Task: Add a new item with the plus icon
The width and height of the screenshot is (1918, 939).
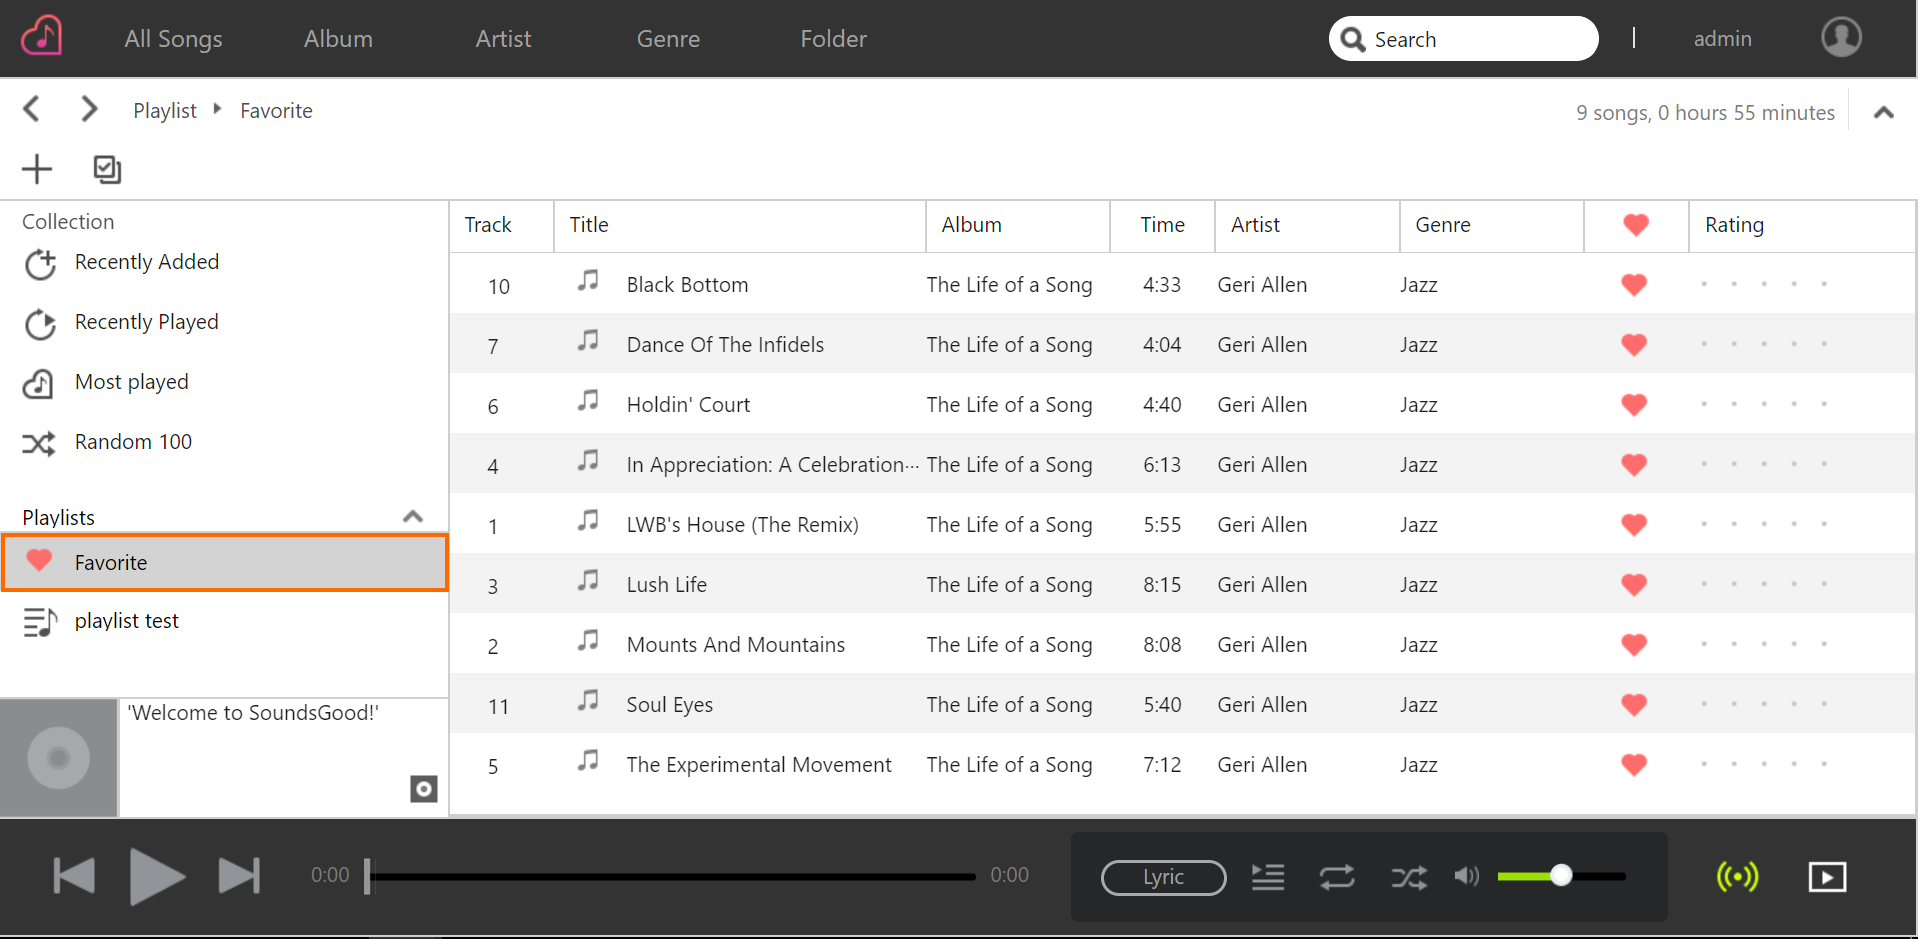Action: coord(37,169)
